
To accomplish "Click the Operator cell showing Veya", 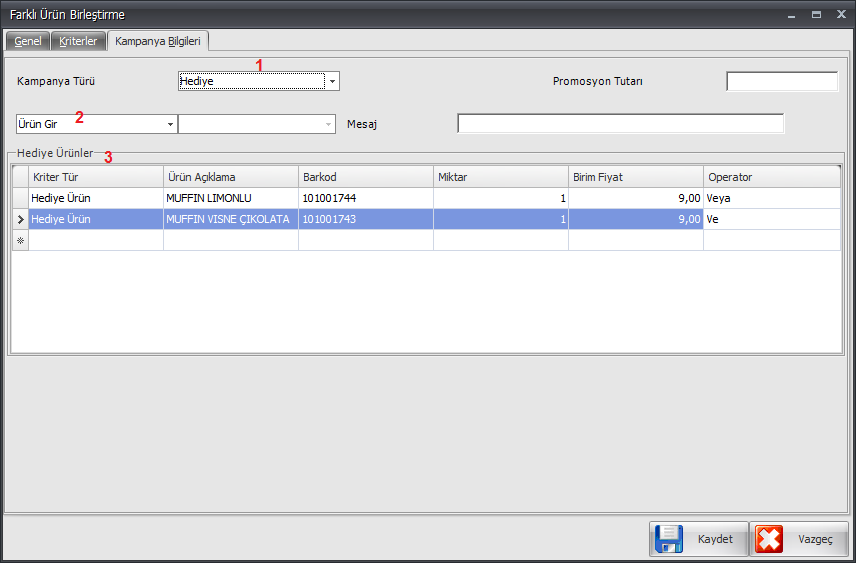I will coord(770,198).
